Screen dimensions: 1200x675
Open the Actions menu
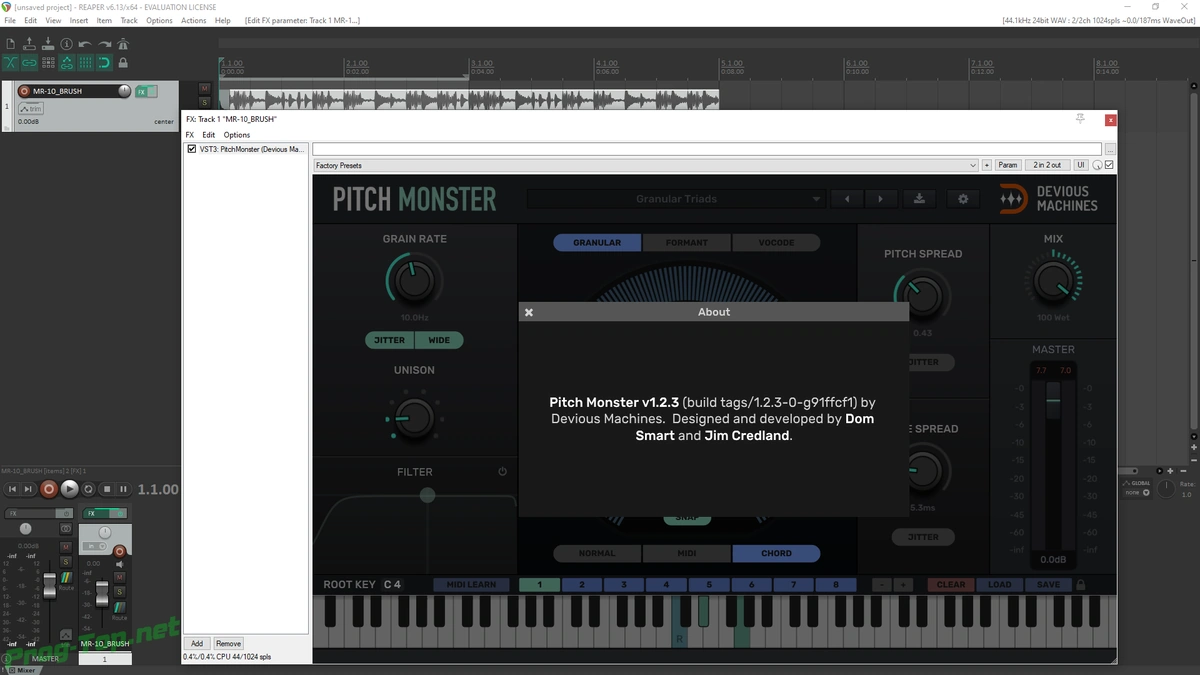(x=194, y=20)
